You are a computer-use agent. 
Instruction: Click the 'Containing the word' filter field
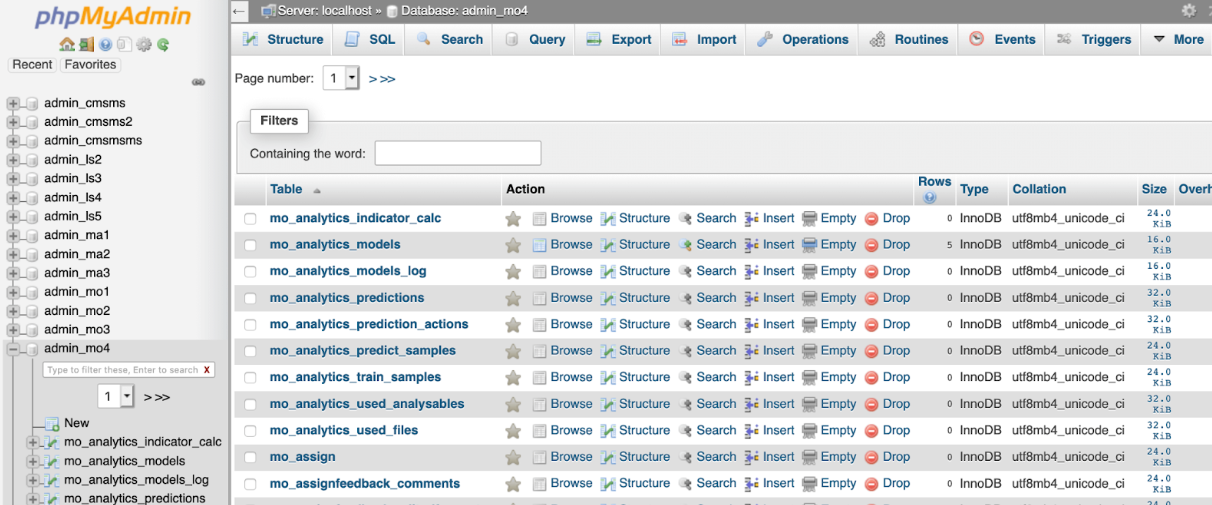point(457,153)
